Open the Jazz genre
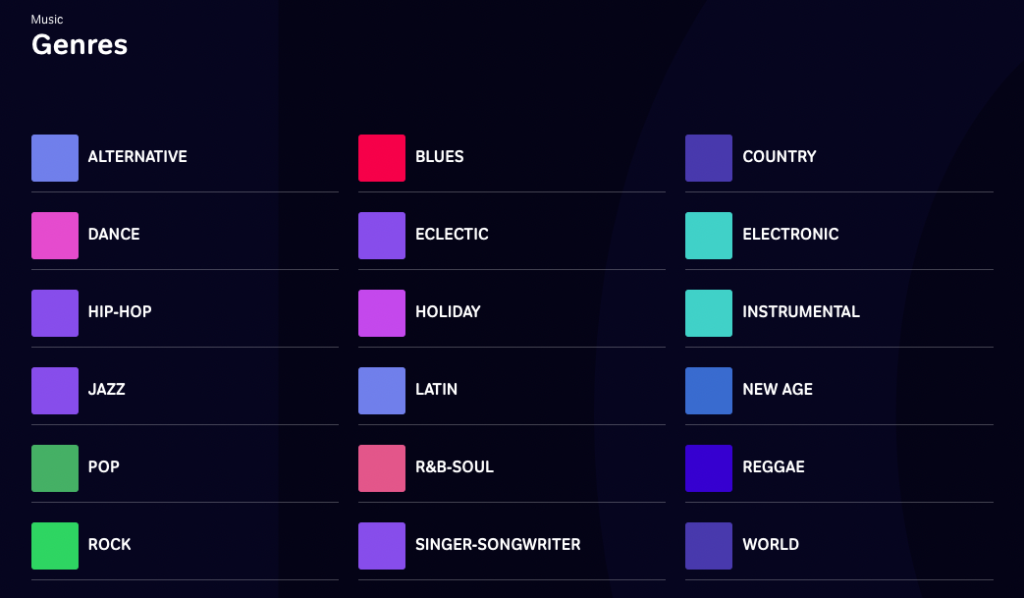Viewport: 1024px width, 598px height. [185, 390]
